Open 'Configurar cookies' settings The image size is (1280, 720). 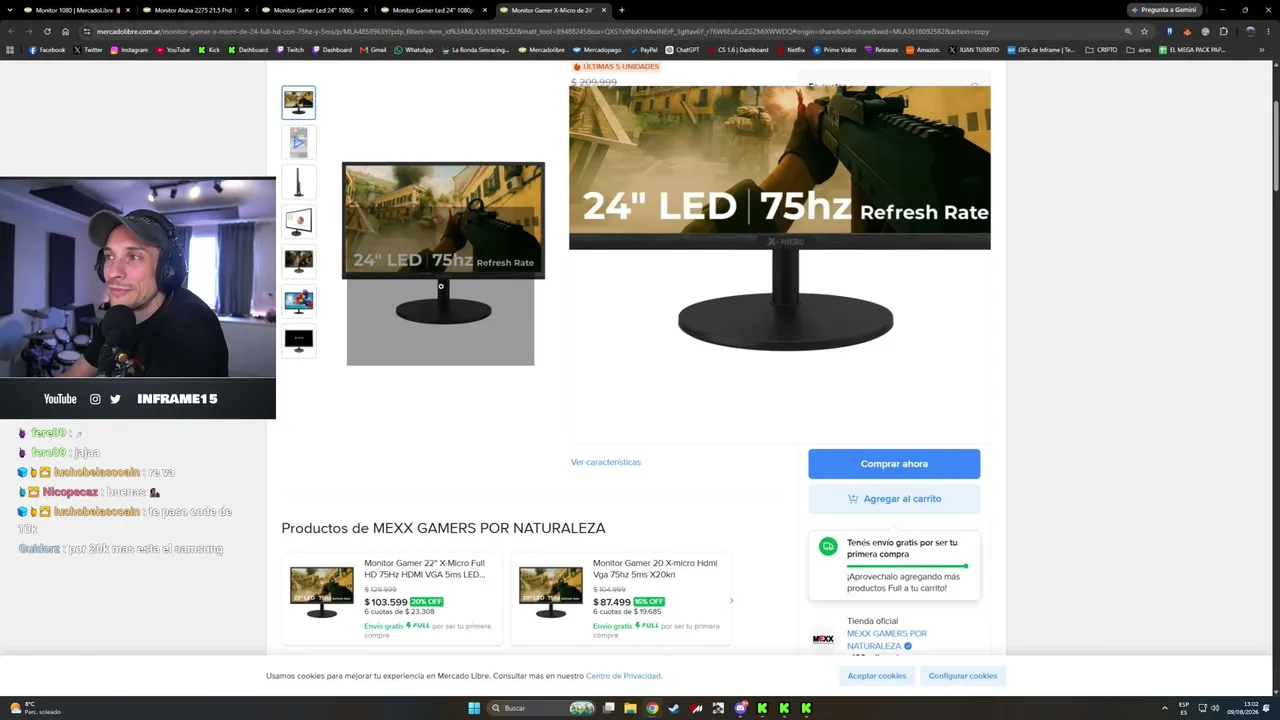click(x=963, y=676)
